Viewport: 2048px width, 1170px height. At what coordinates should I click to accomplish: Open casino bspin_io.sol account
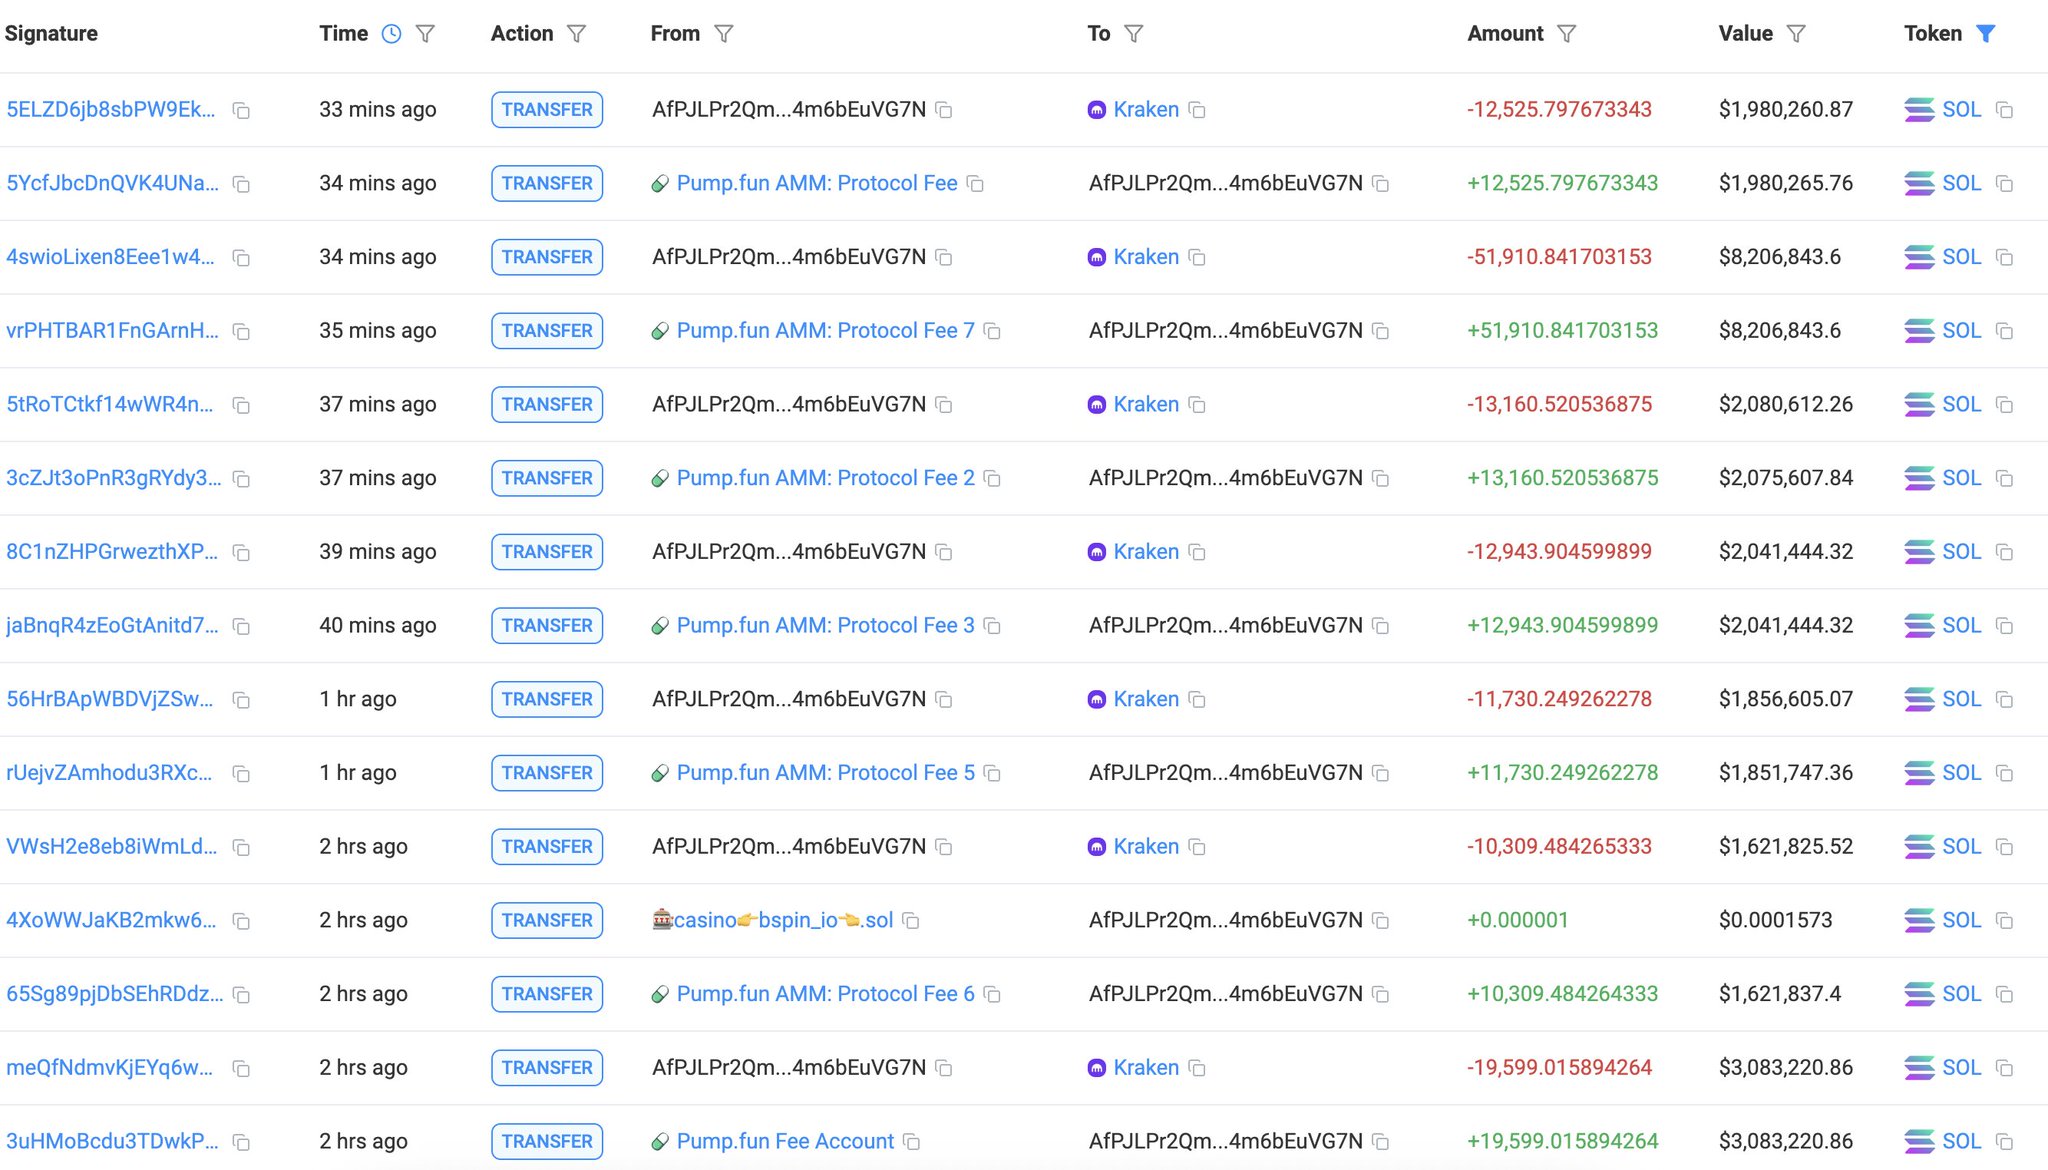tap(773, 920)
